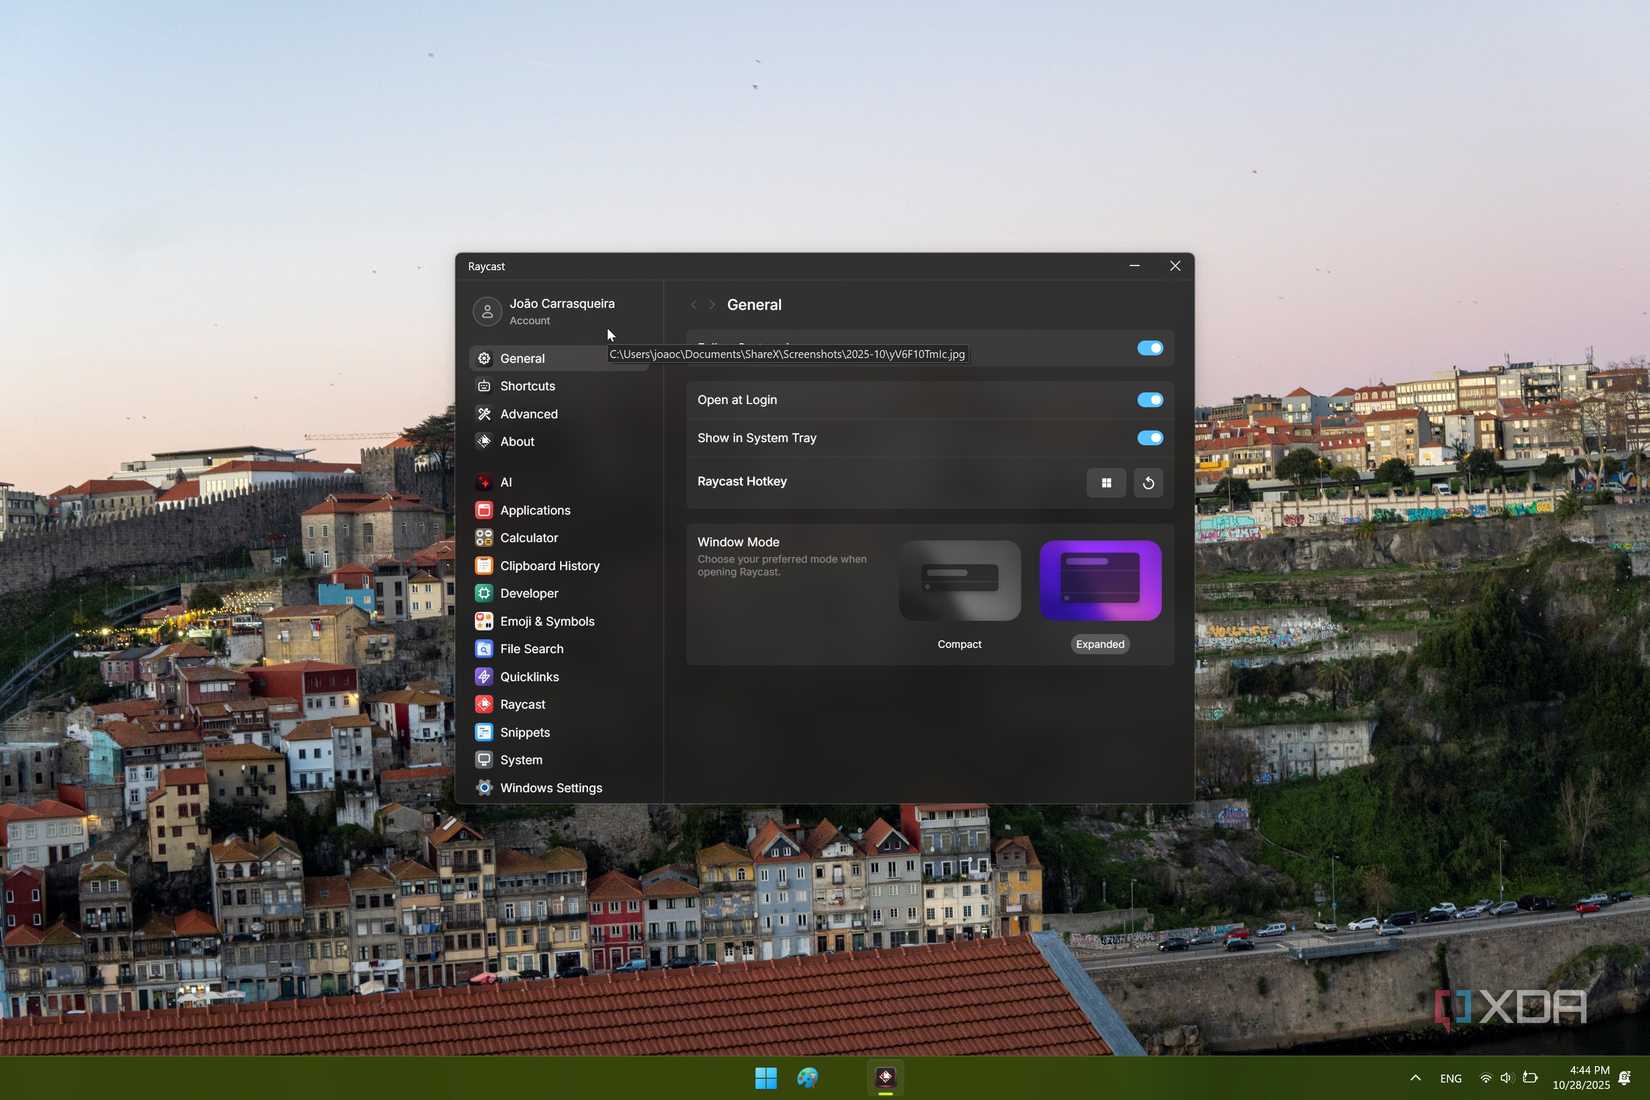Open the Quicklinks extension settings

558,677
